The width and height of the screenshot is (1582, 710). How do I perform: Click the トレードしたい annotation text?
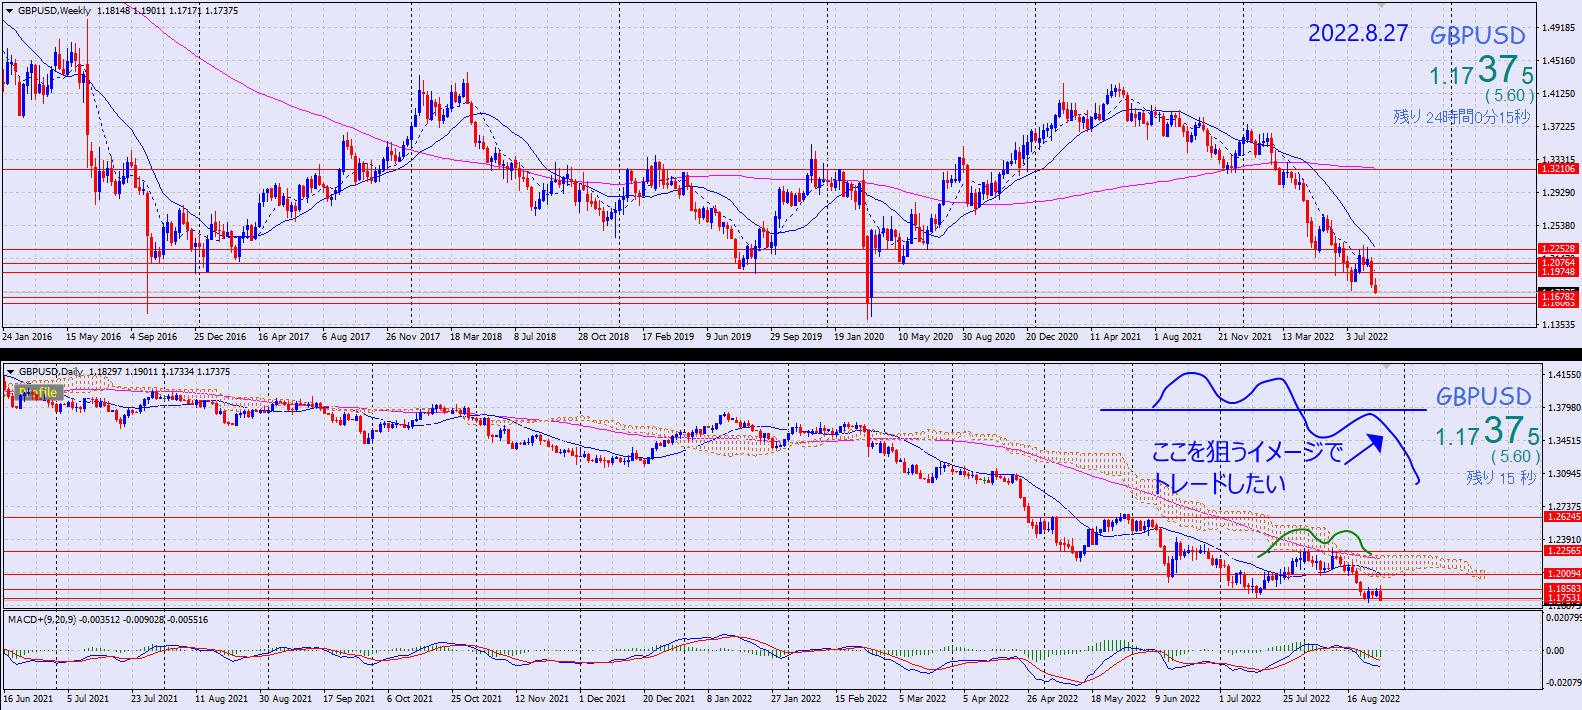[1220, 484]
